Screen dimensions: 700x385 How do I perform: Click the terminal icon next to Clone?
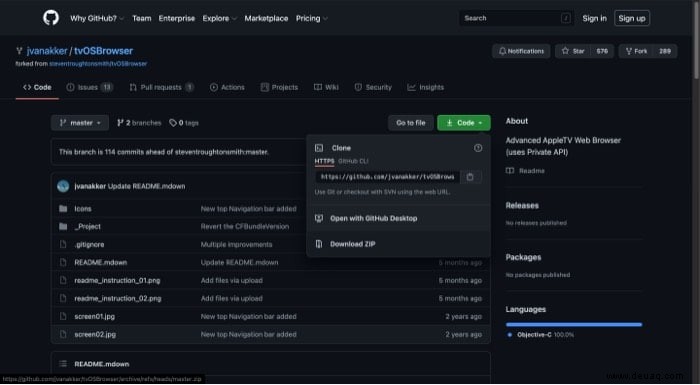coord(319,148)
